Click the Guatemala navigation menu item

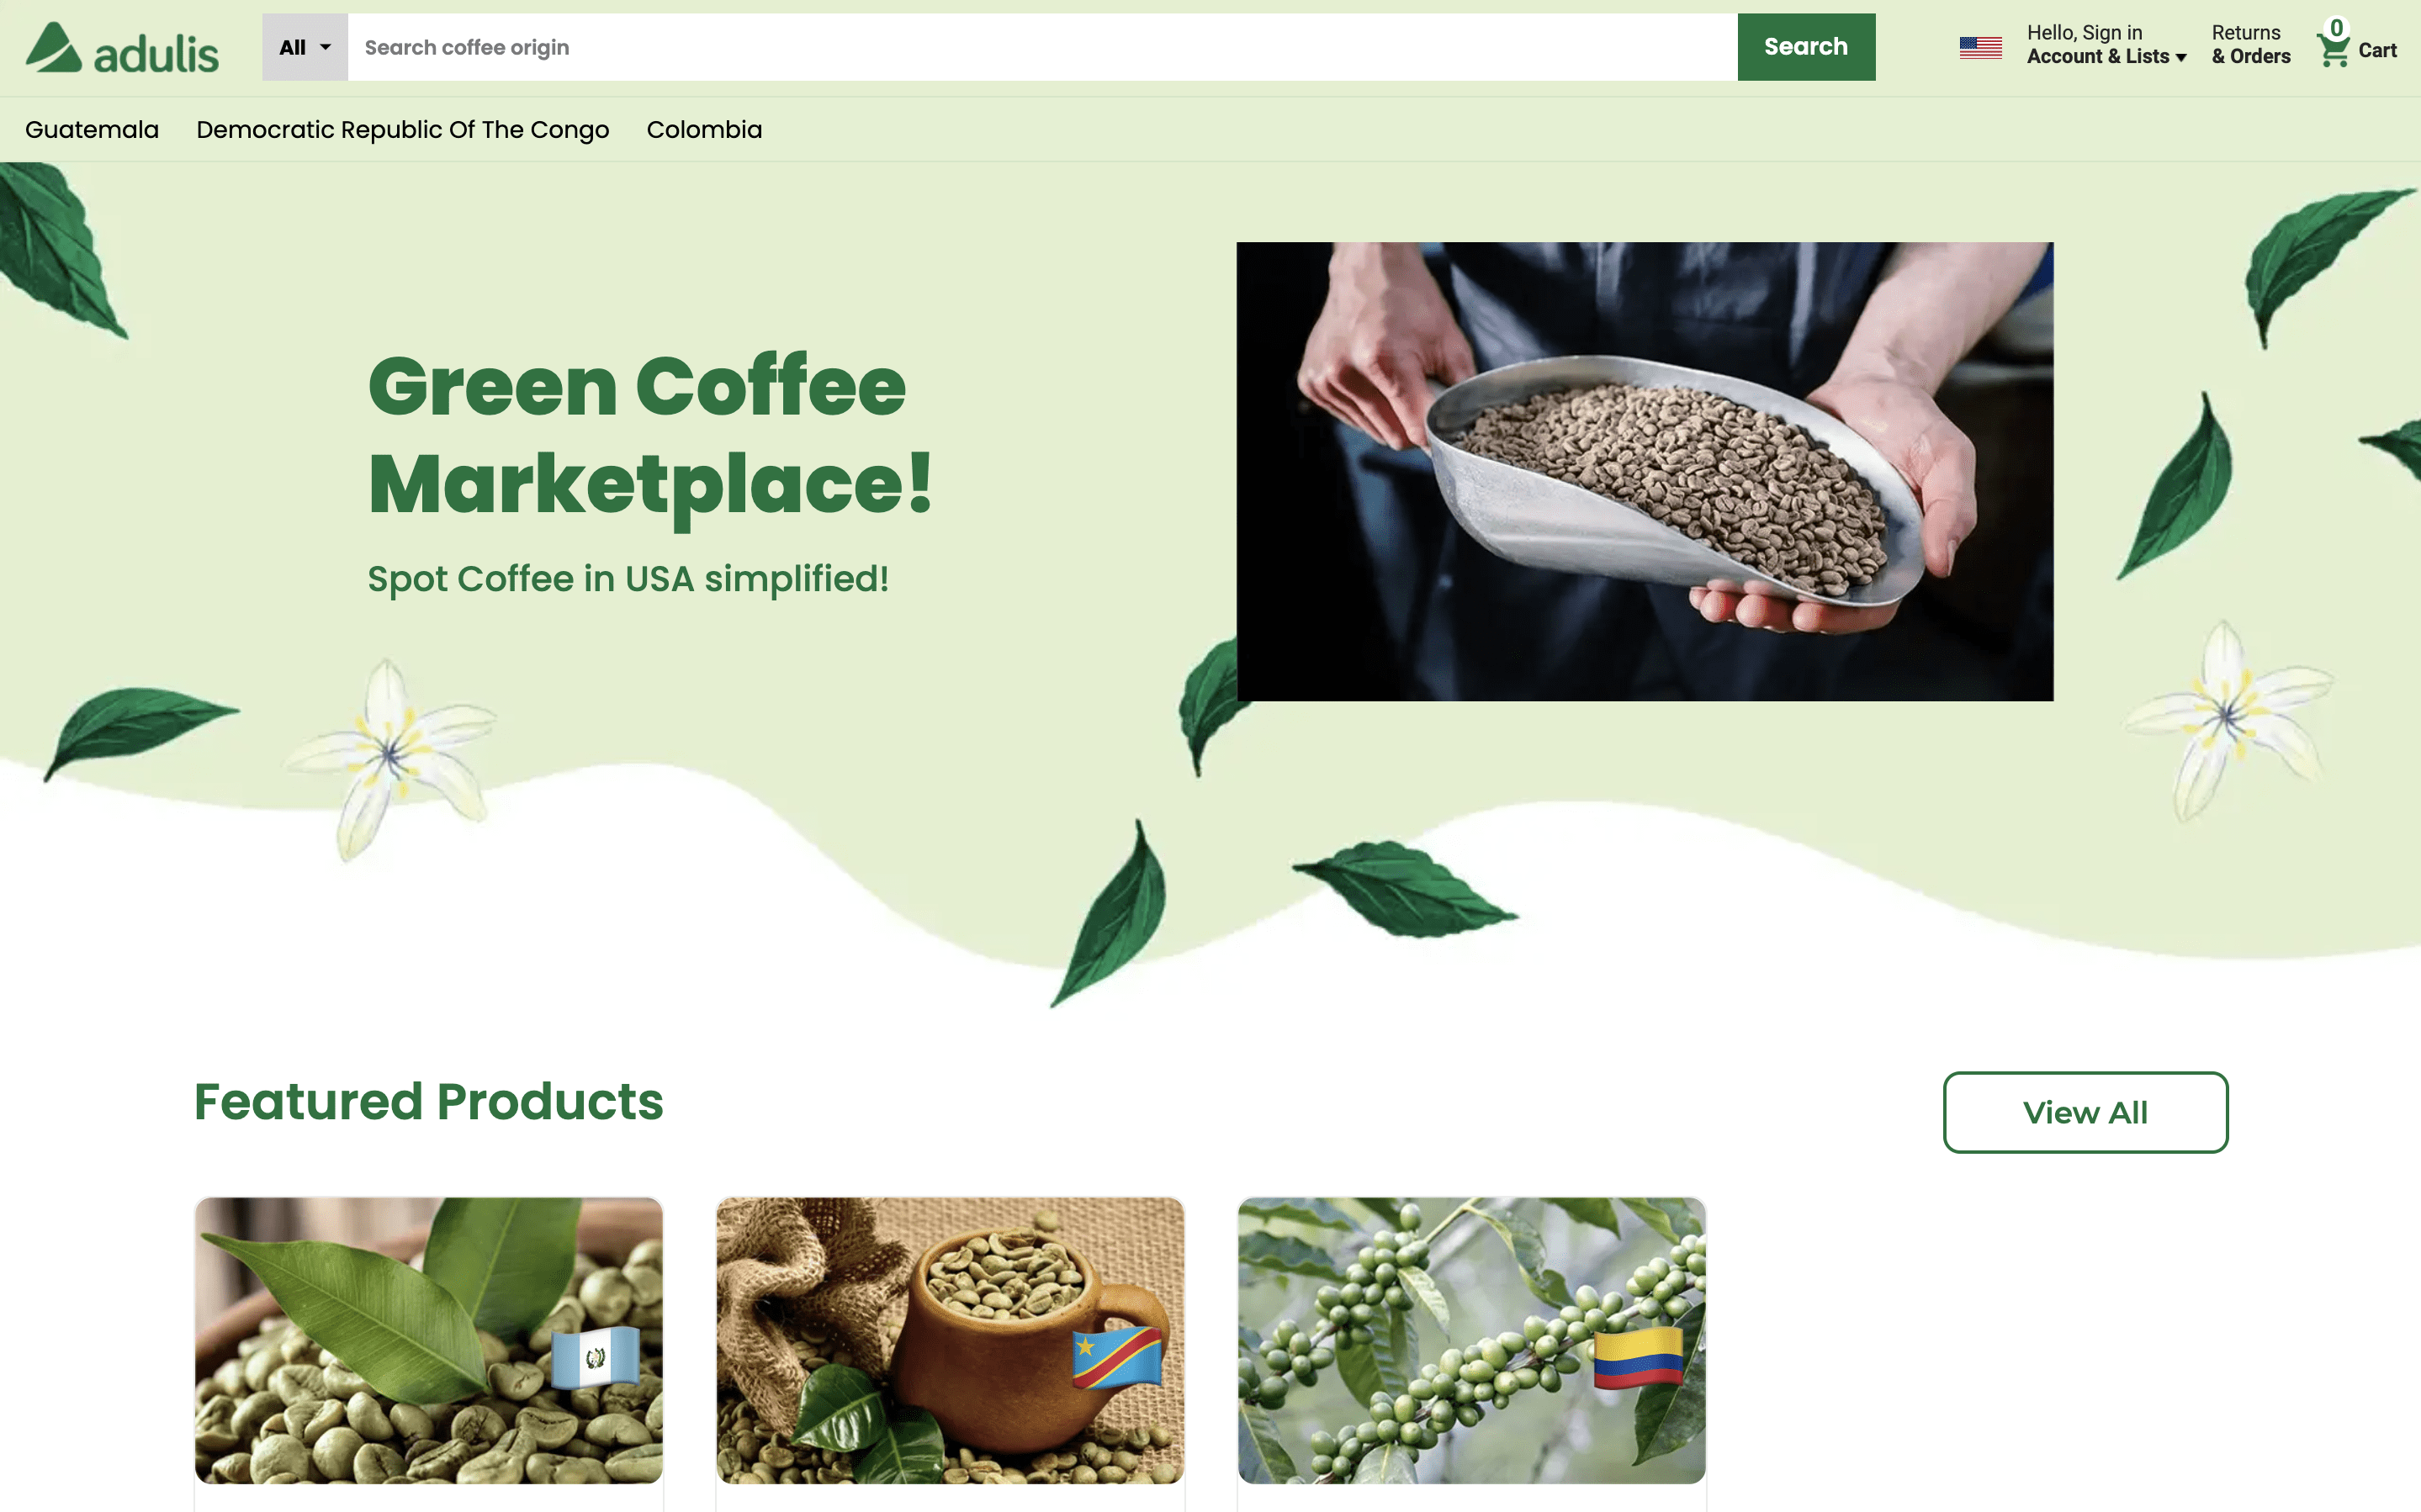tap(91, 129)
